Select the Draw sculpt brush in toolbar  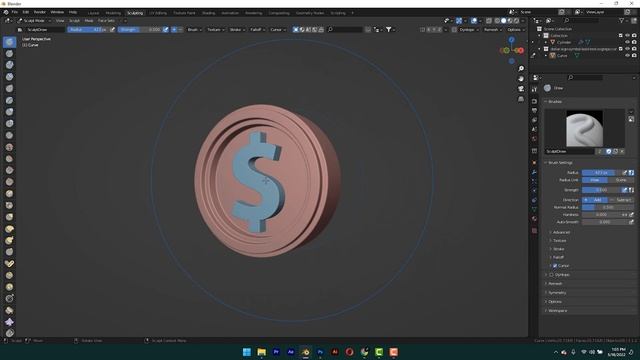pyautogui.click(x=9, y=42)
